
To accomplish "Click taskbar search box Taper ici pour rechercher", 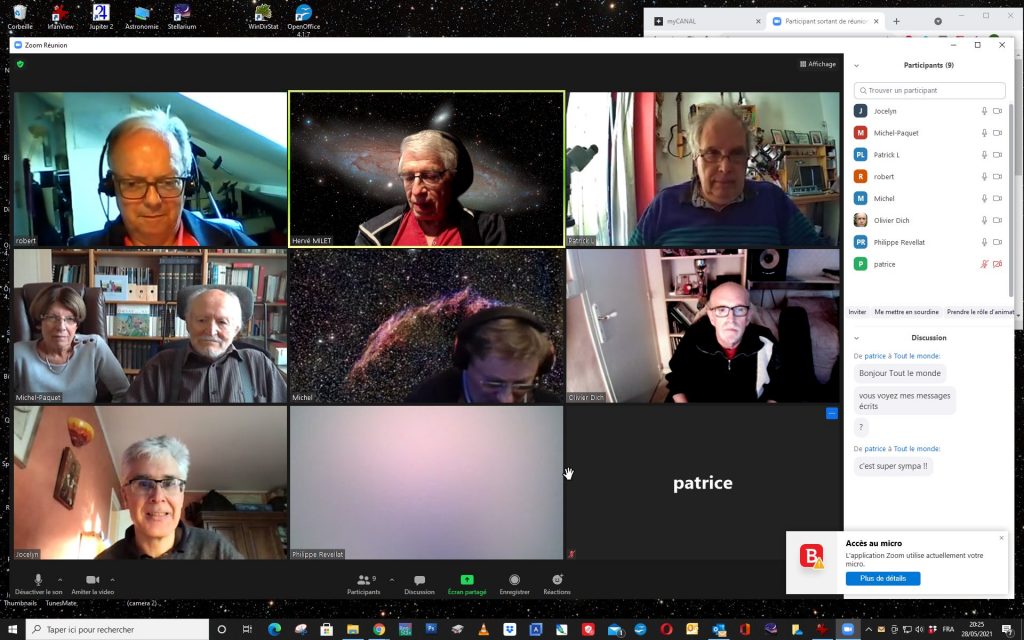I will point(118,630).
